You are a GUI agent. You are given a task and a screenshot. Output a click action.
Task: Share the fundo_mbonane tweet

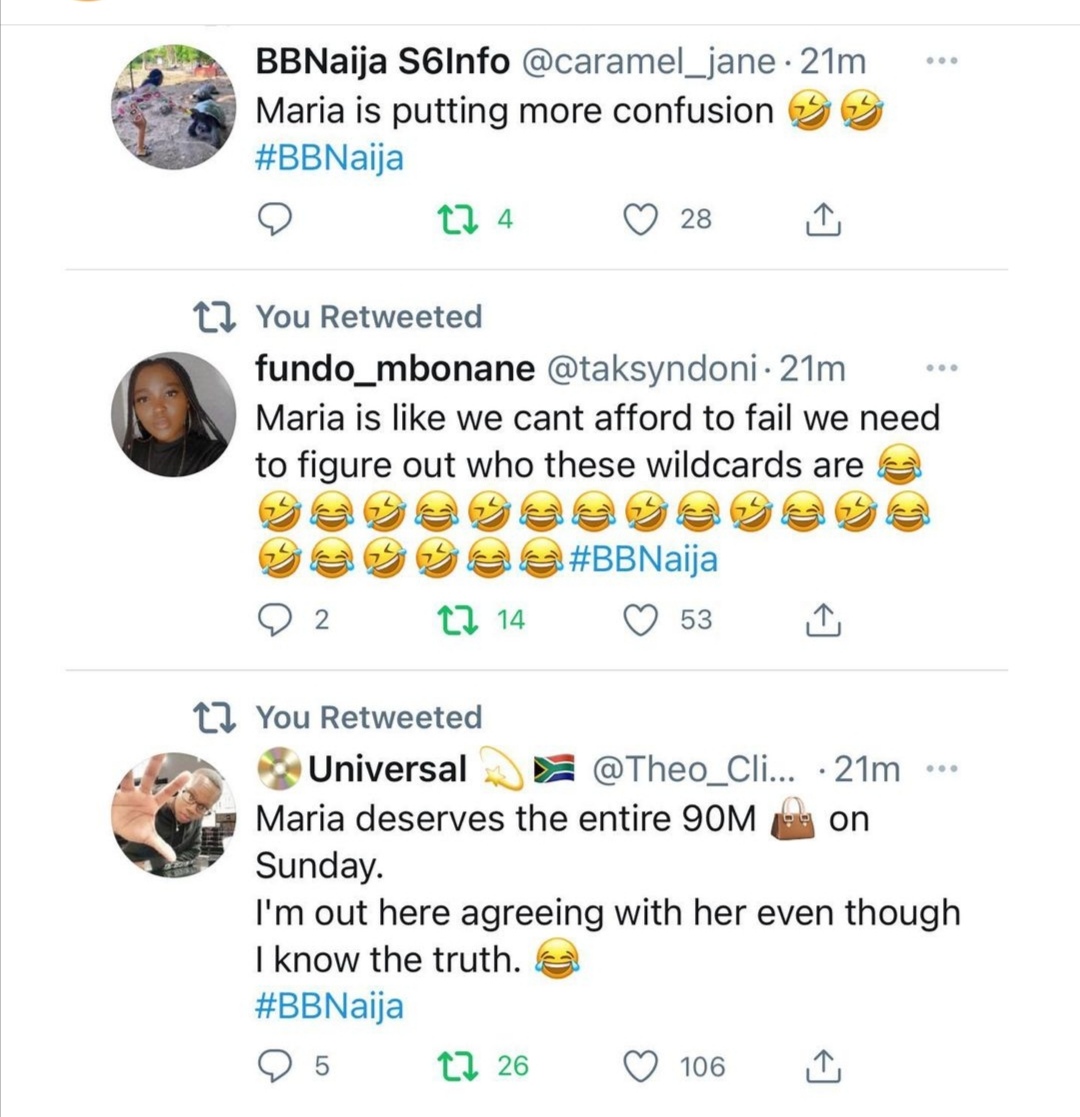823,620
